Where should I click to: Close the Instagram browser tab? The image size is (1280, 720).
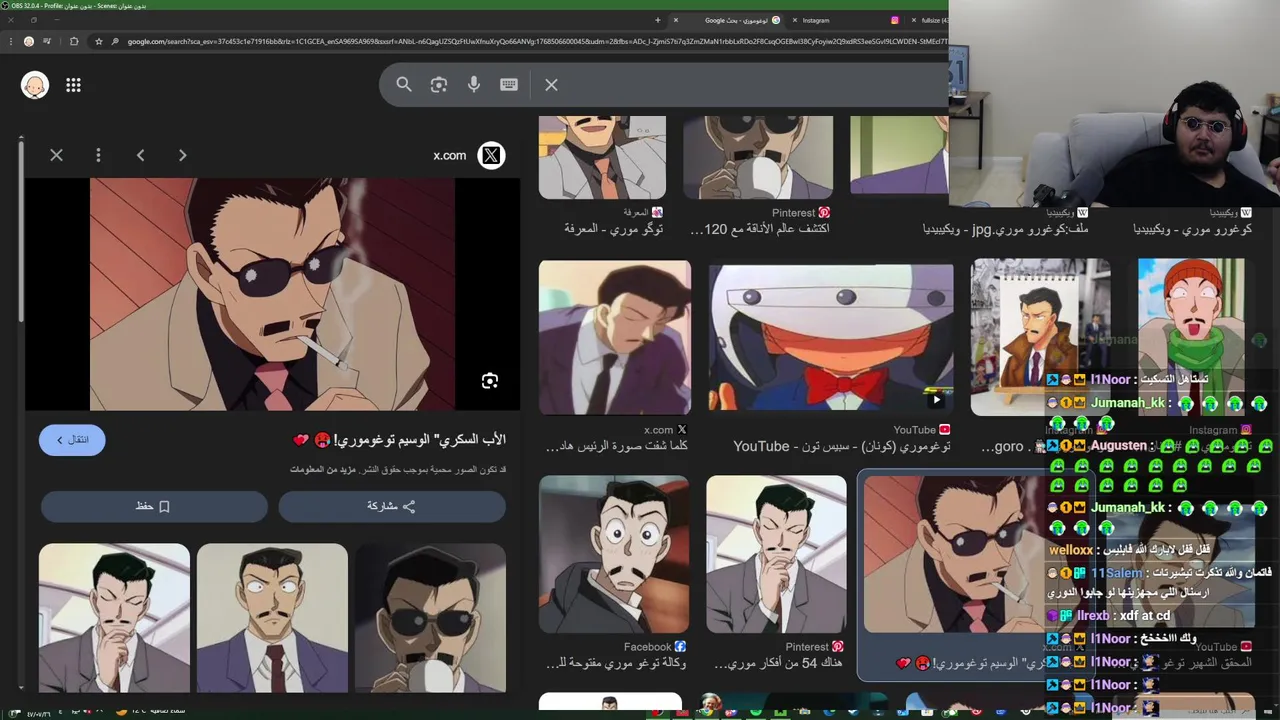coord(795,20)
